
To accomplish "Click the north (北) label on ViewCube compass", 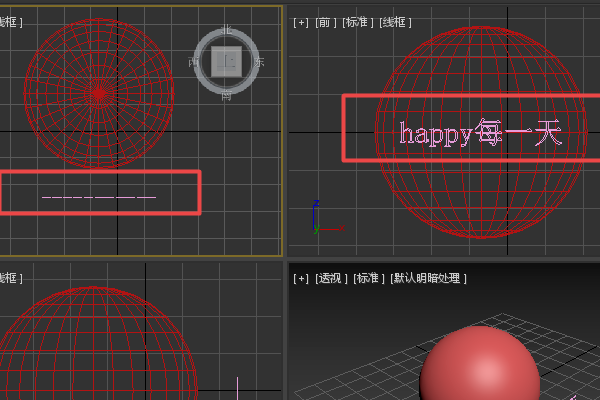I will 227,30.
